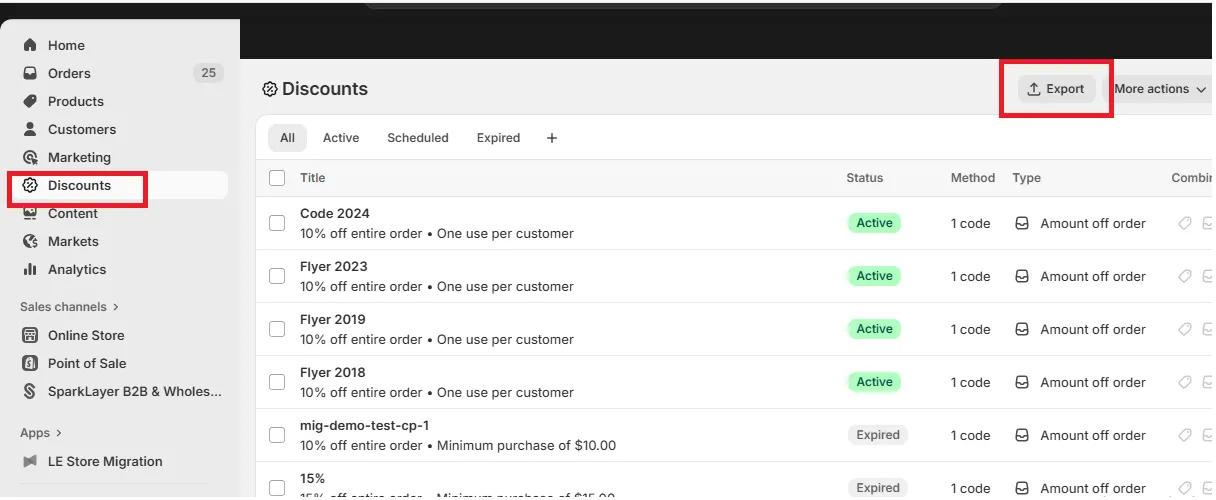The image size is (1216, 500).
Task: Click the combination tag icon for Flyer 2018
Action: pyautogui.click(x=1185, y=382)
